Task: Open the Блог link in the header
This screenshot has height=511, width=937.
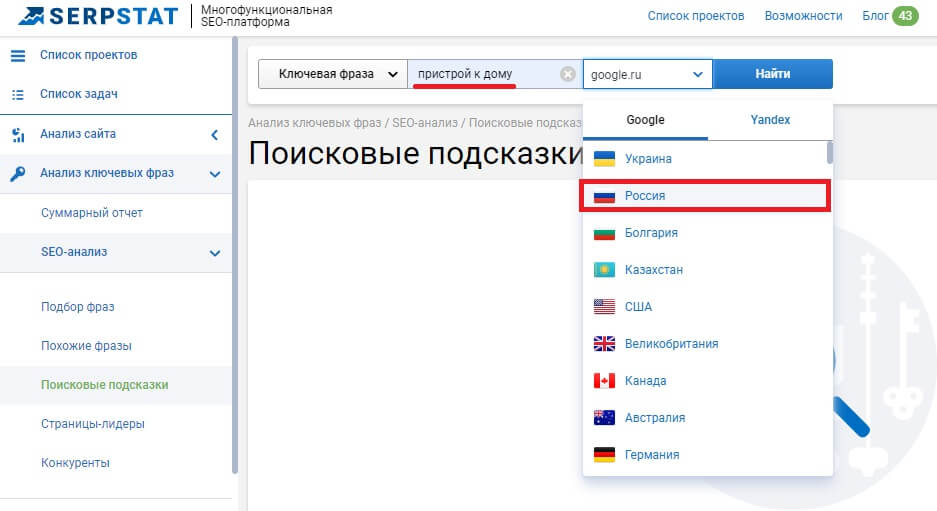Action: pyautogui.click(x=875, y=16)
